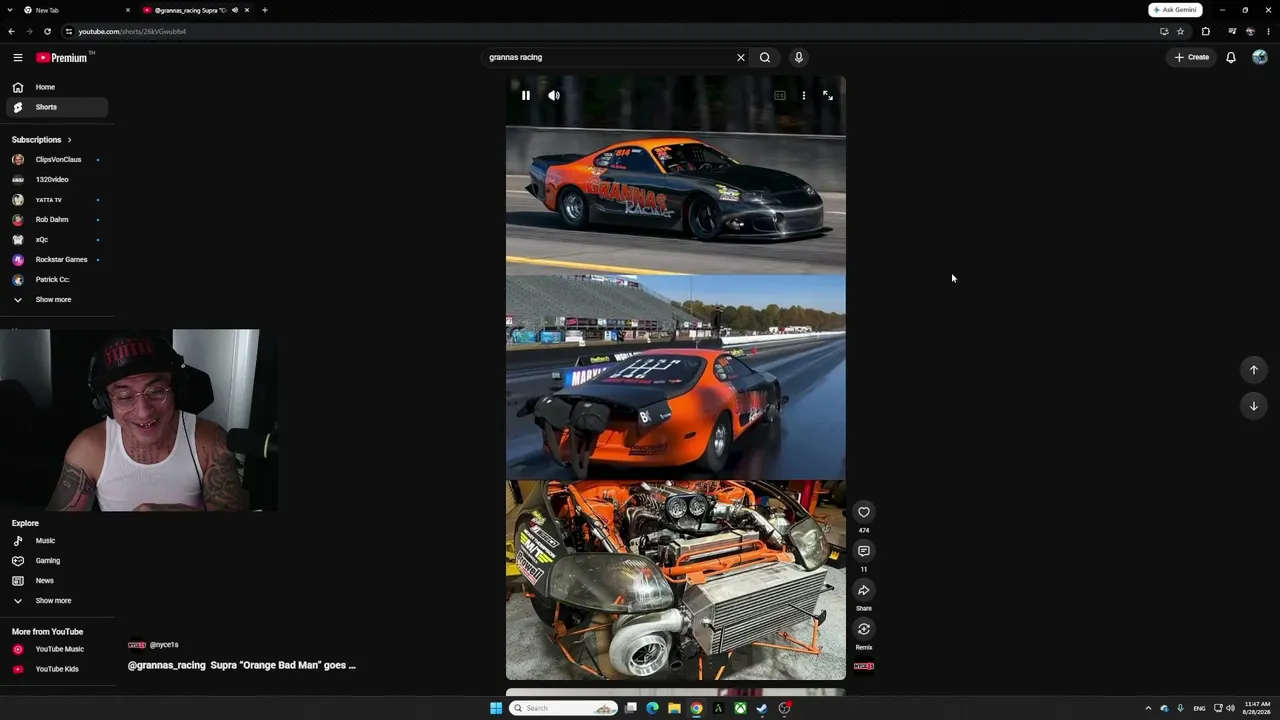Open the account avatar menu
The image size is (1280, 720).
[1260, 57]
